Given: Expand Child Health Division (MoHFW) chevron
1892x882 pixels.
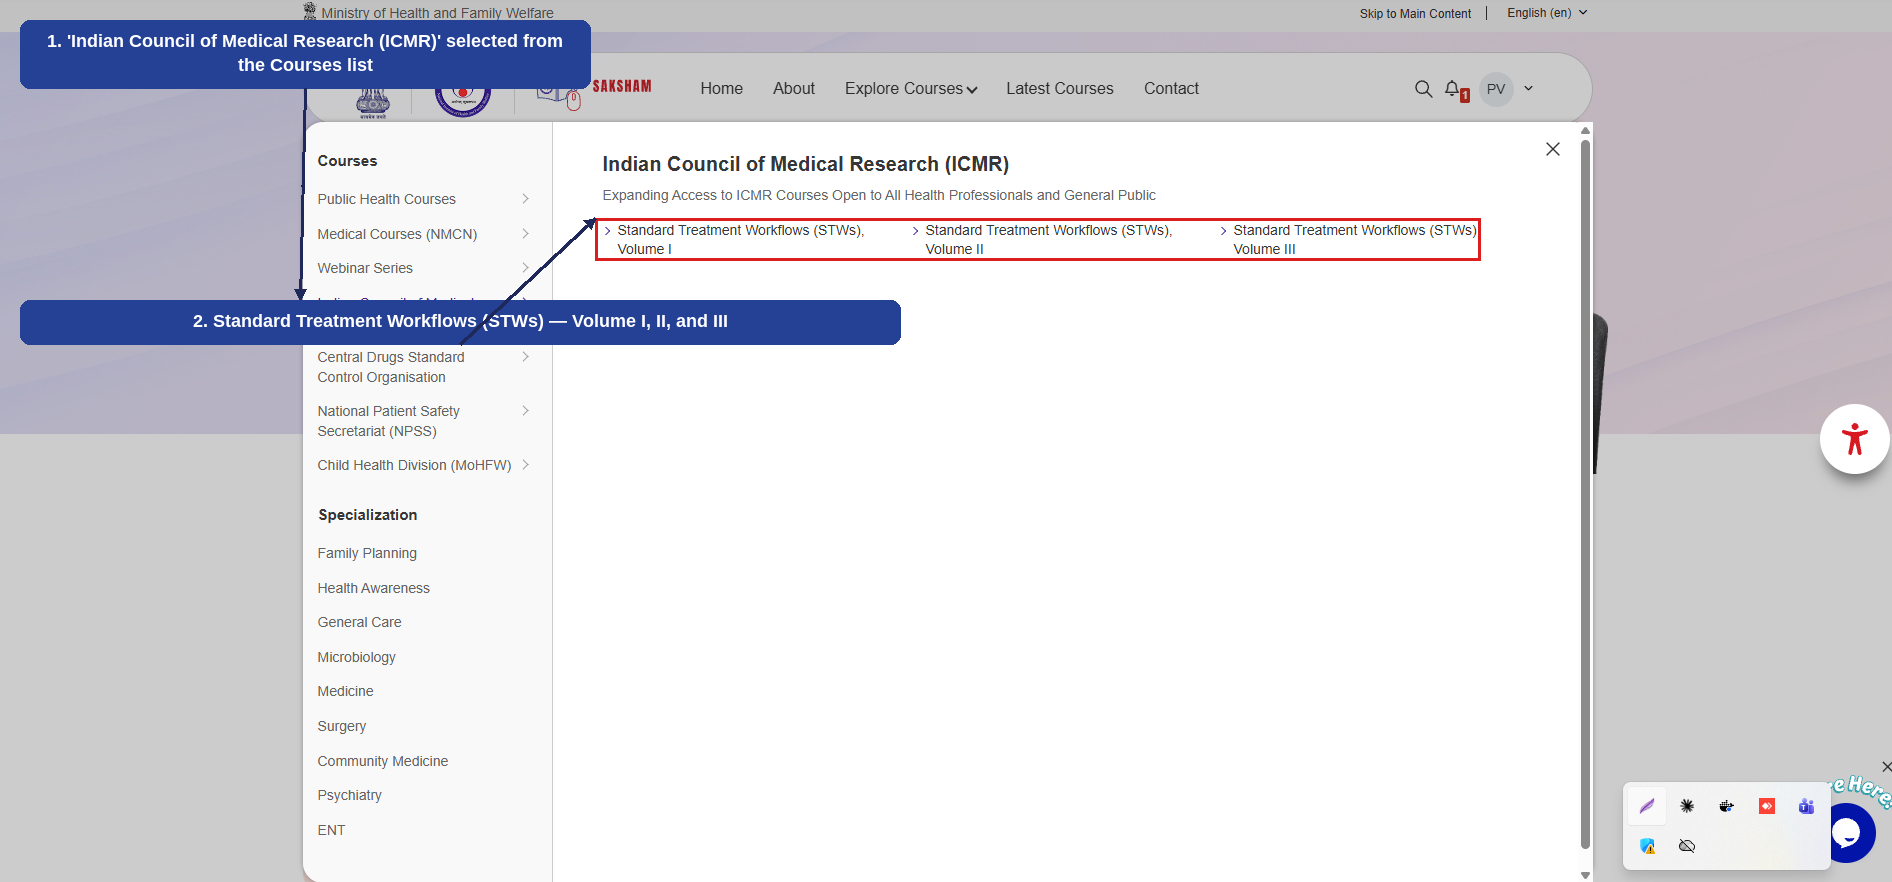Looking at the screenshot, I should 525,465.
